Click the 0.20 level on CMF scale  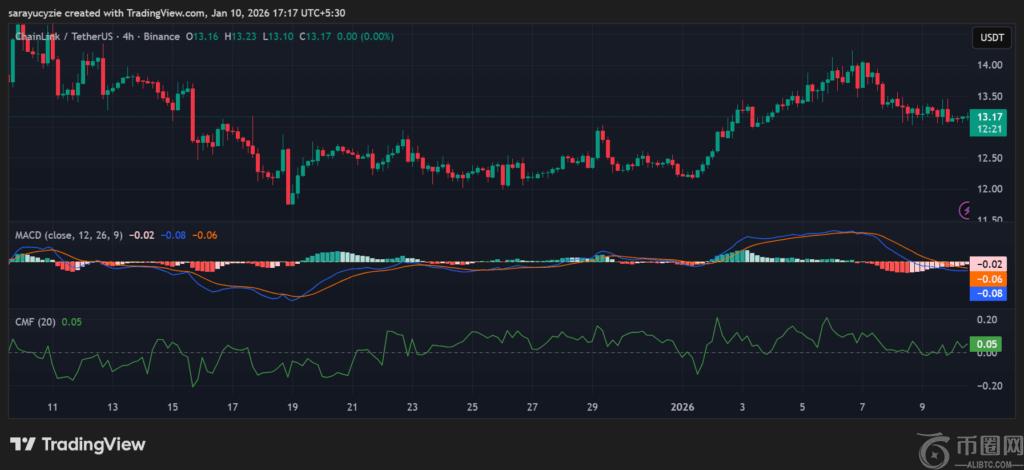point(987,320)
